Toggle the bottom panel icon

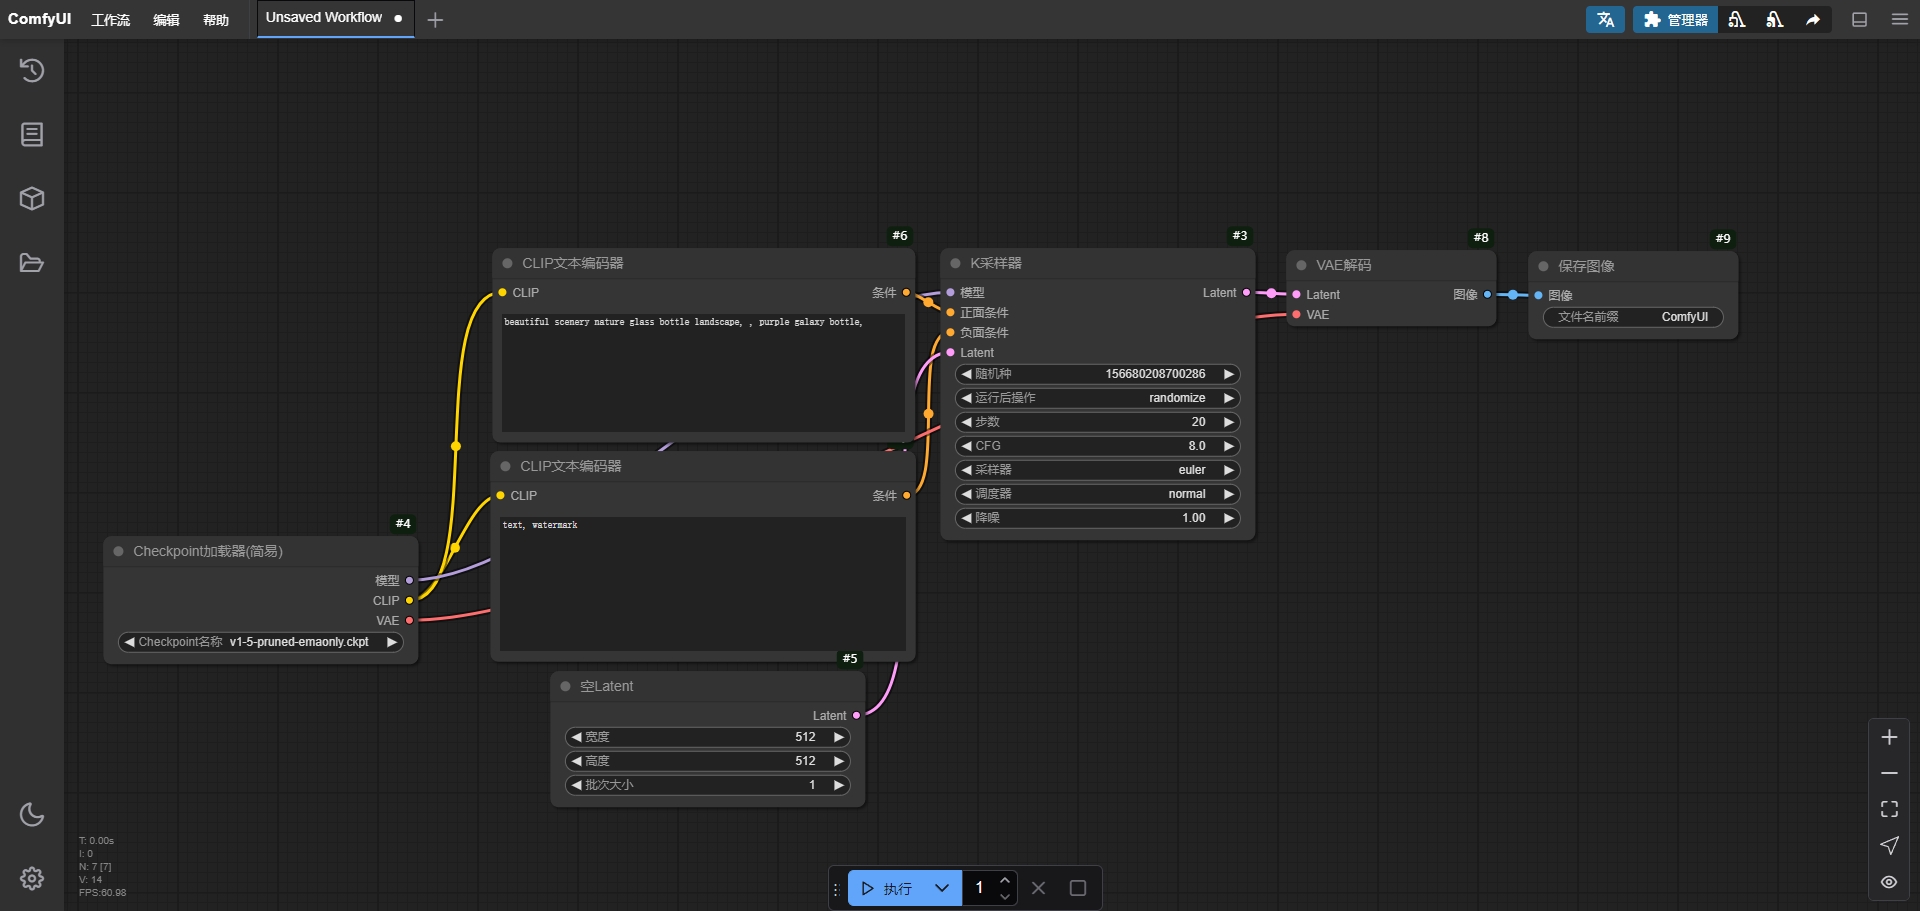click(1860, 19)
